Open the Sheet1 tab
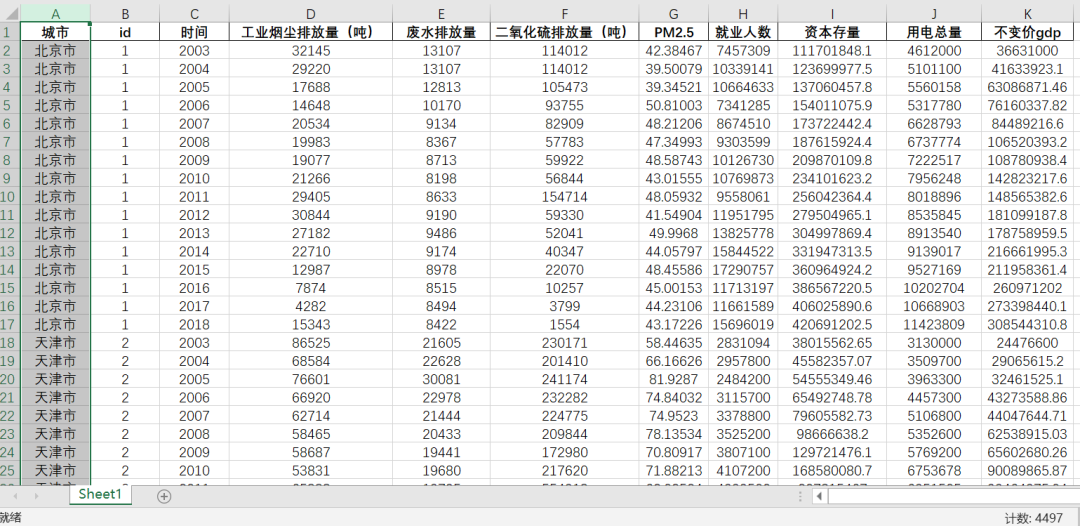 coord(100,494)
